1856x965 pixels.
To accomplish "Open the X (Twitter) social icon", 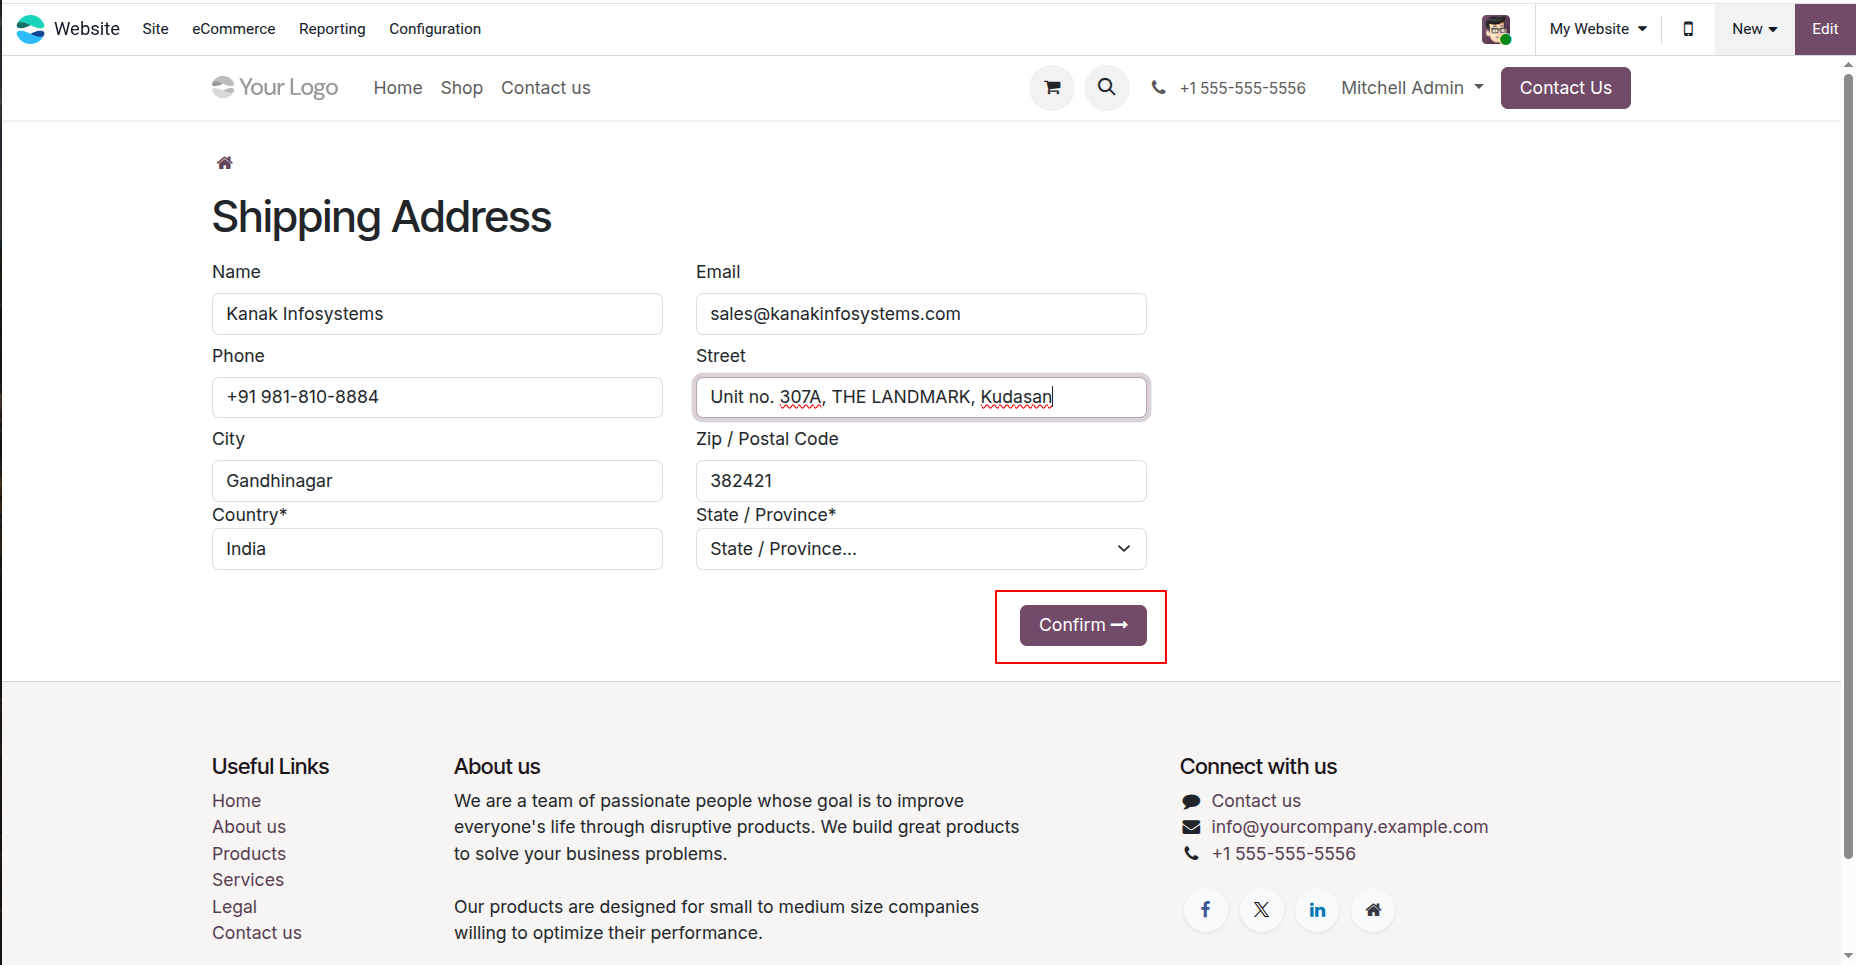I will pos(1262,910).
